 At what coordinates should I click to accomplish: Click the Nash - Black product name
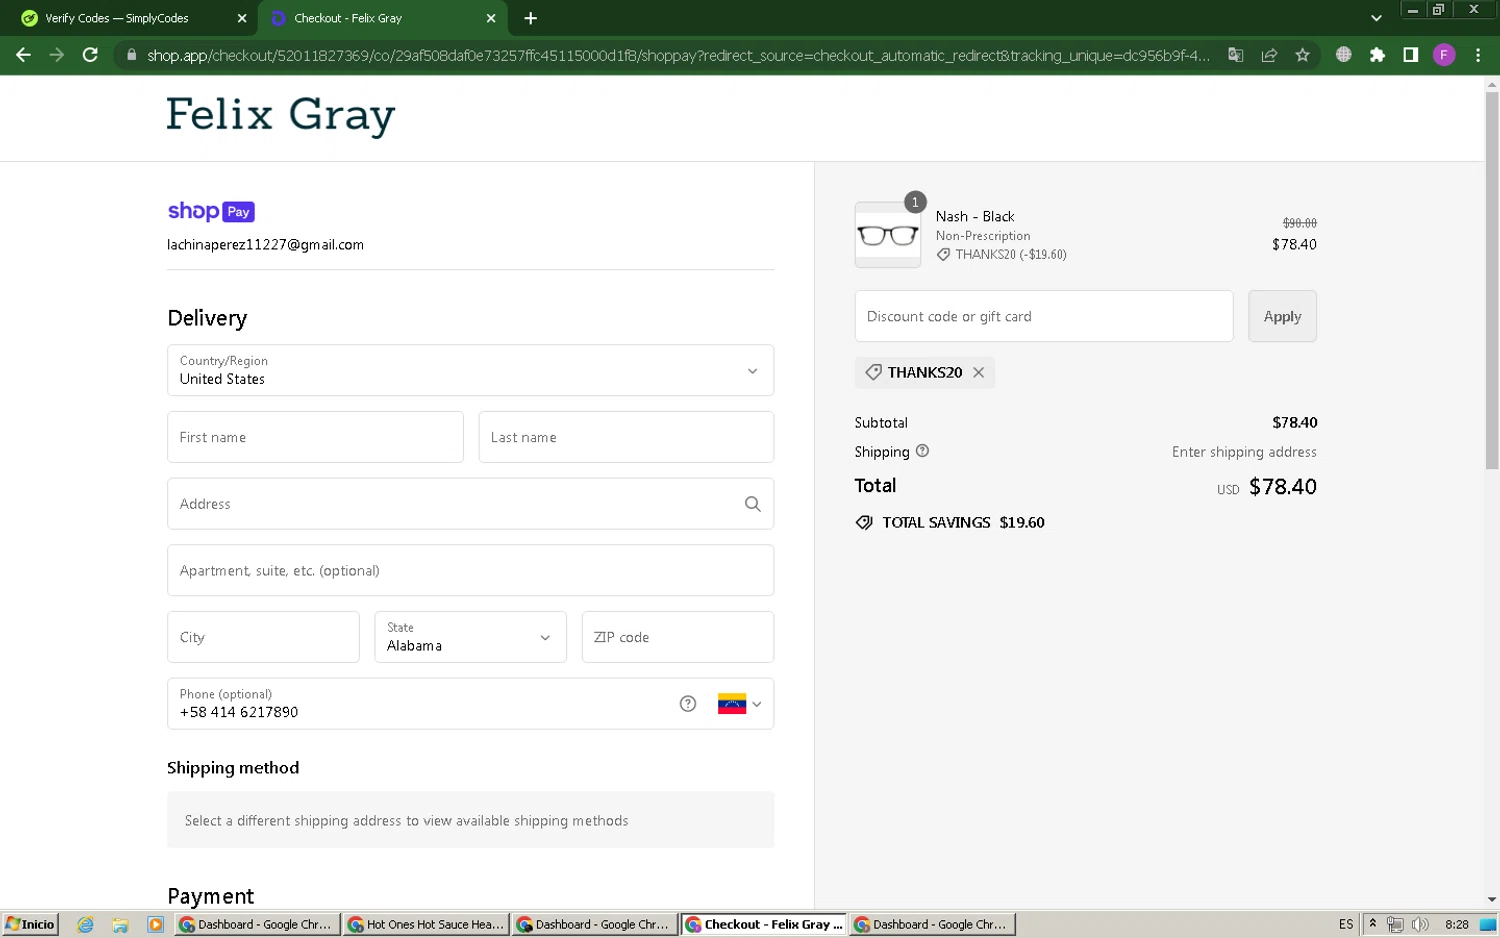(975, 216)
